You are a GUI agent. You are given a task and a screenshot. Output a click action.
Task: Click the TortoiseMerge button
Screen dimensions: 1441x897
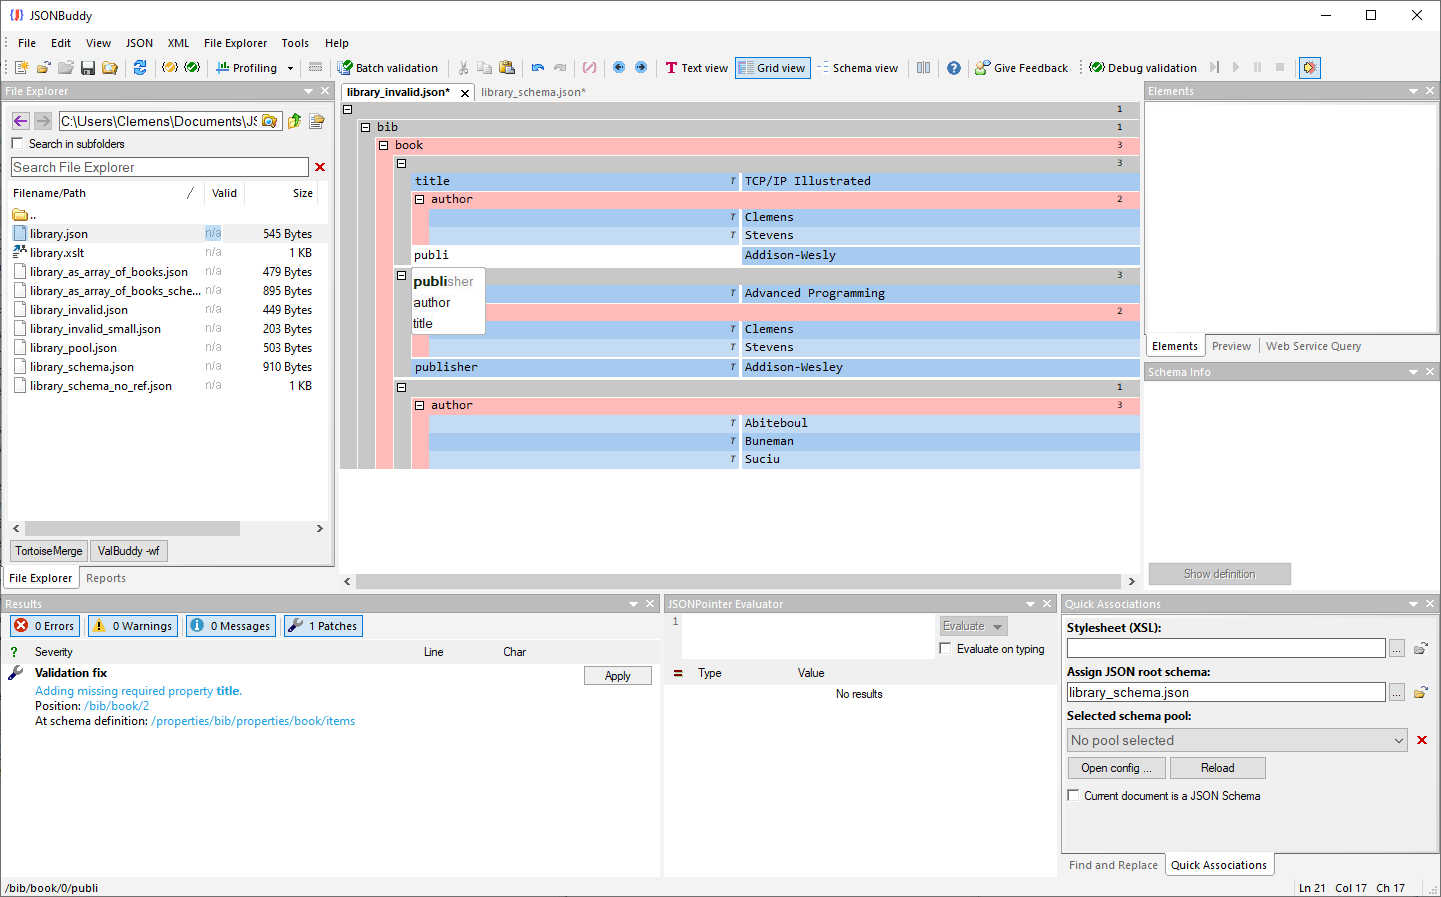coord(49,551)
